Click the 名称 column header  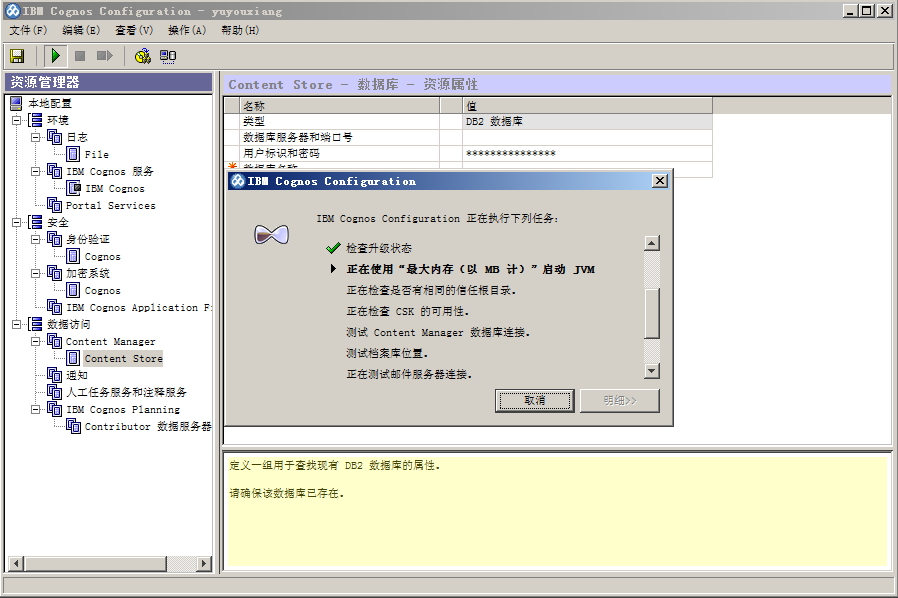click(x=340, y=106)
